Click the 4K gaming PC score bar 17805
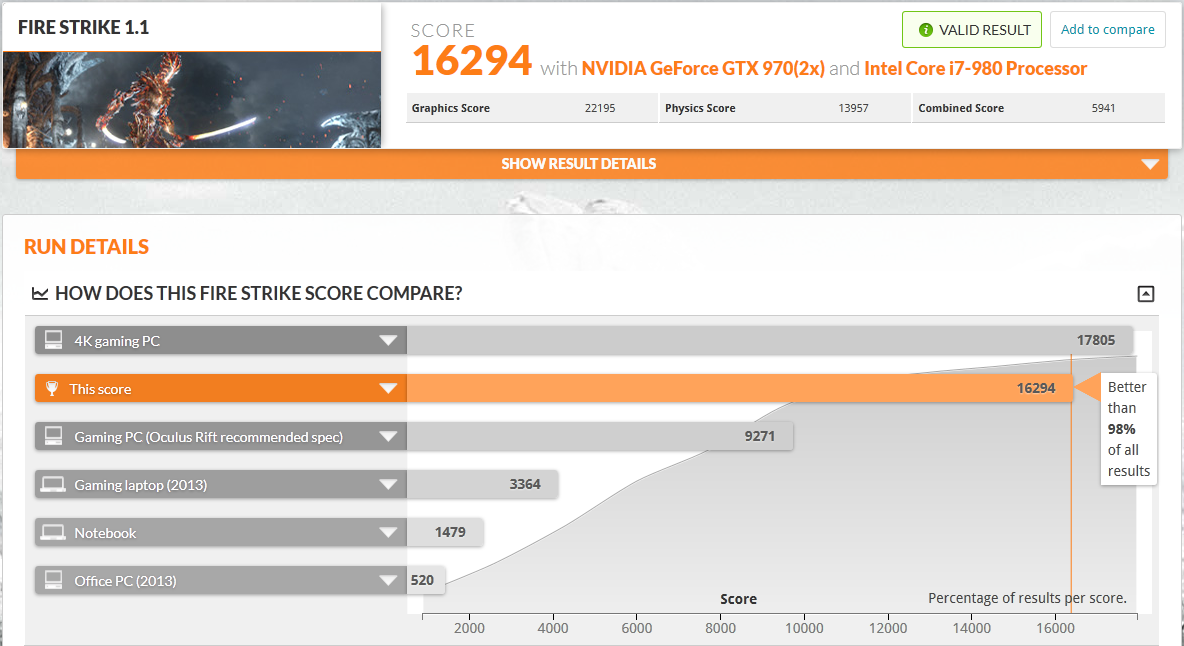Screen dimensions: 1184x646 click(769, 340)
